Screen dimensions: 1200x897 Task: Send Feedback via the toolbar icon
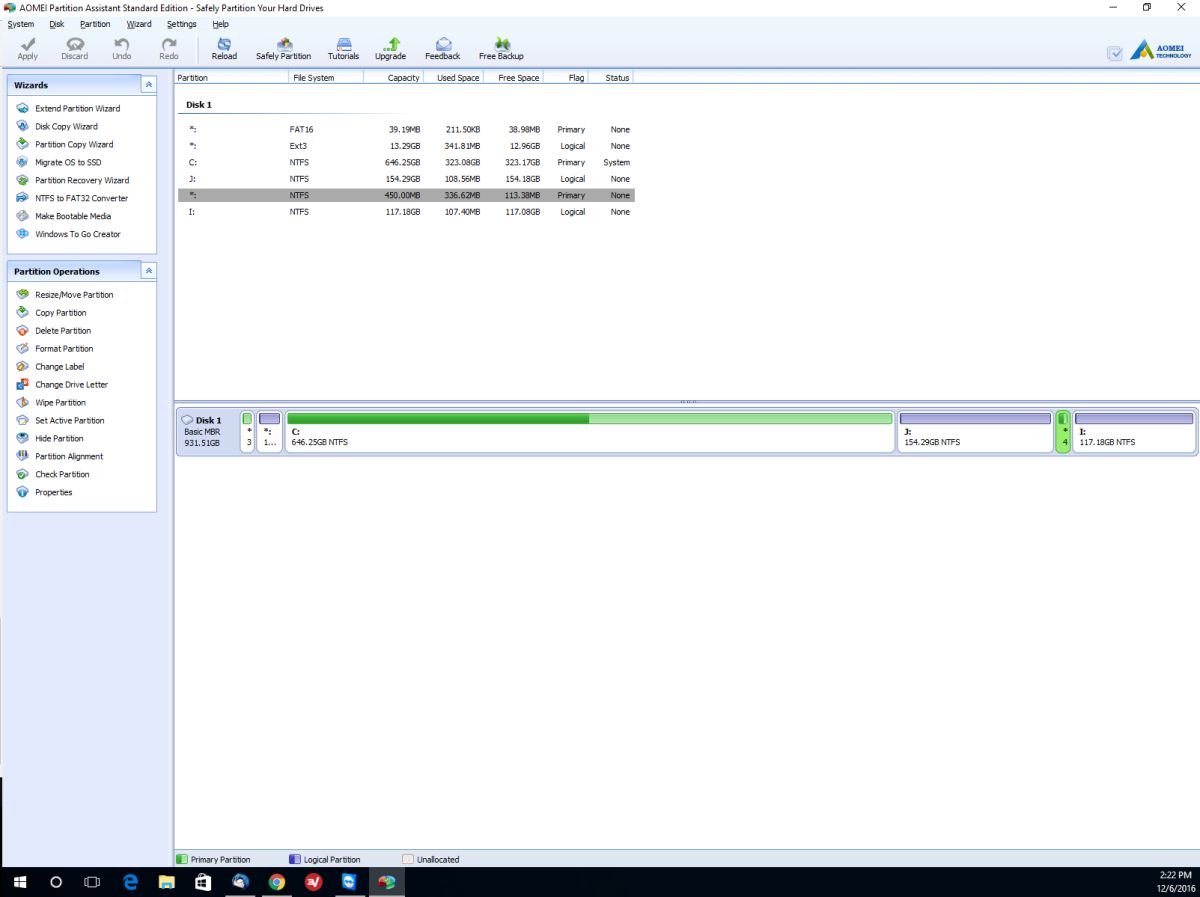(x=443, y=49)
